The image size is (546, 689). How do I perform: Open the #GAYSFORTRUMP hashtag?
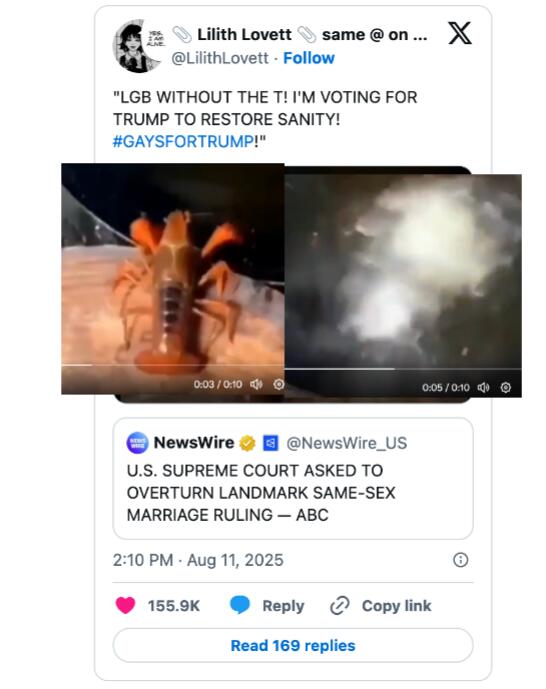[183, 141]
